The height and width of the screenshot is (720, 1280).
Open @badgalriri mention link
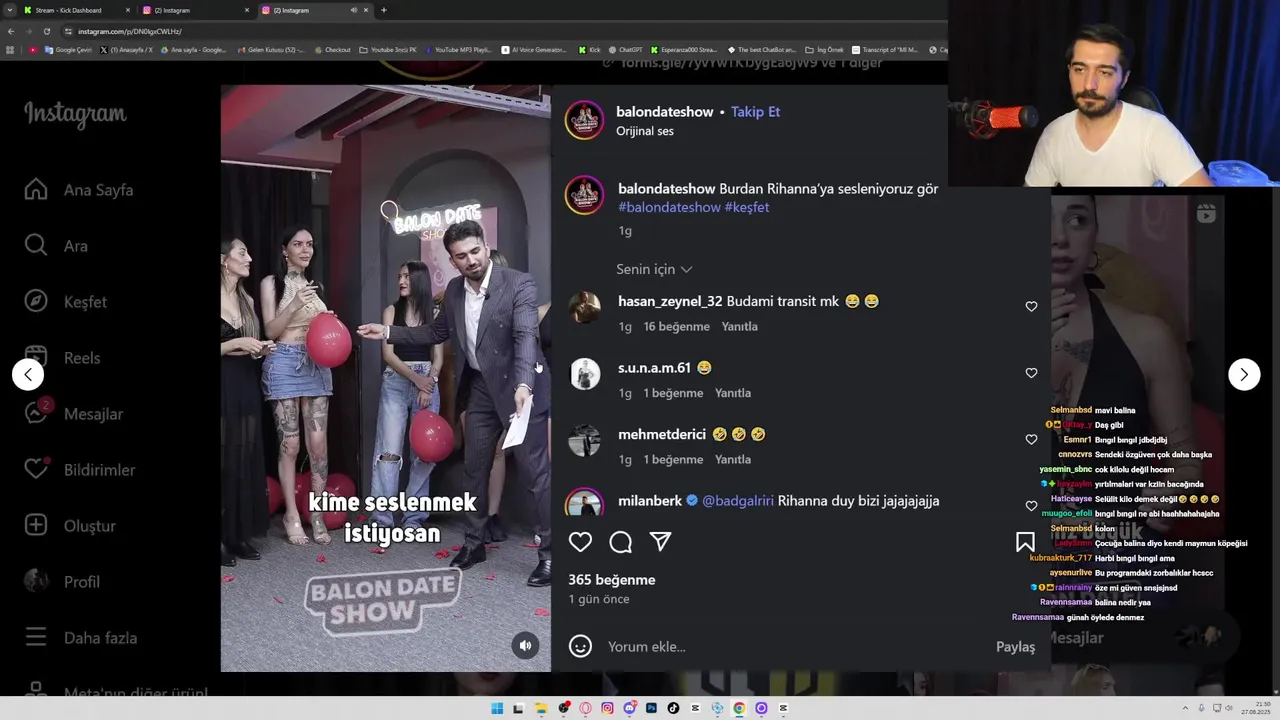pos(738,501)
